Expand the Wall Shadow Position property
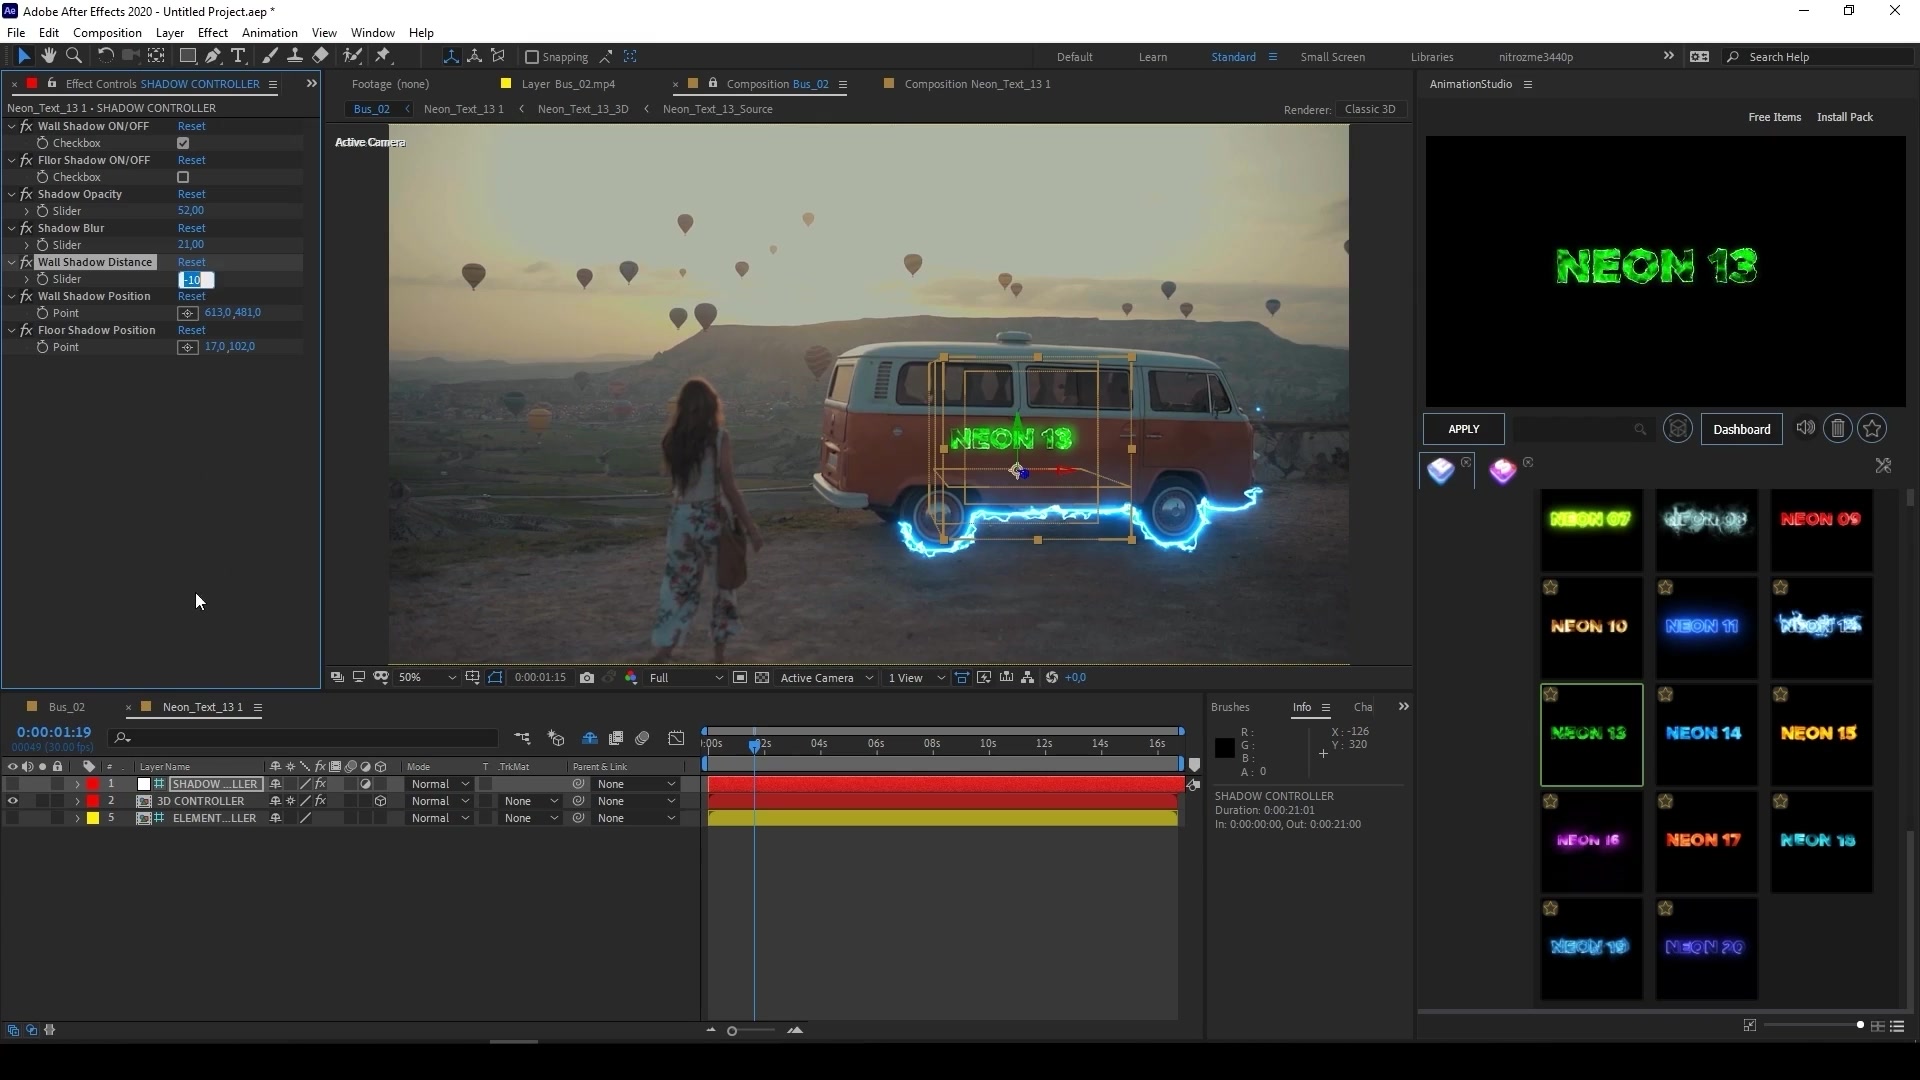Screen dimensions: 1920x1080 (x=13, y=295)
